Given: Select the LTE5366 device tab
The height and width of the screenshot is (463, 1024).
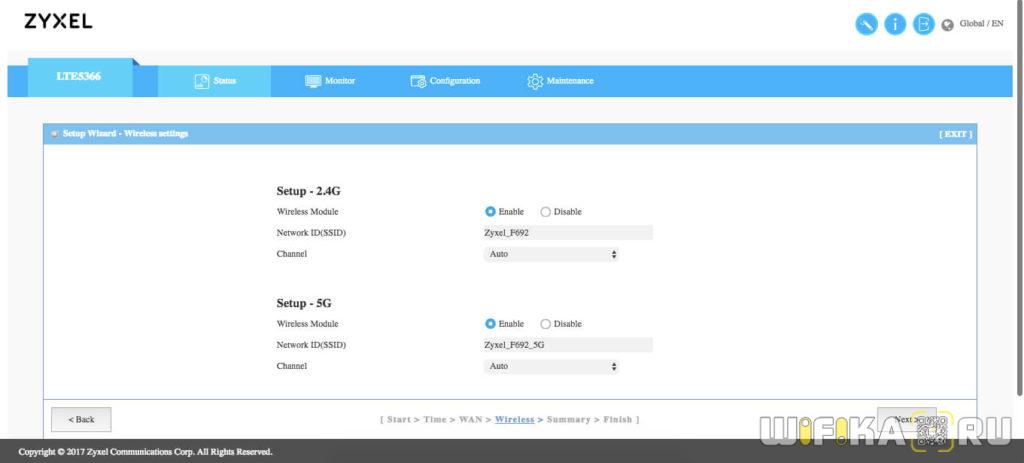Looking at the screenshot, I should (x=78, y=77).
